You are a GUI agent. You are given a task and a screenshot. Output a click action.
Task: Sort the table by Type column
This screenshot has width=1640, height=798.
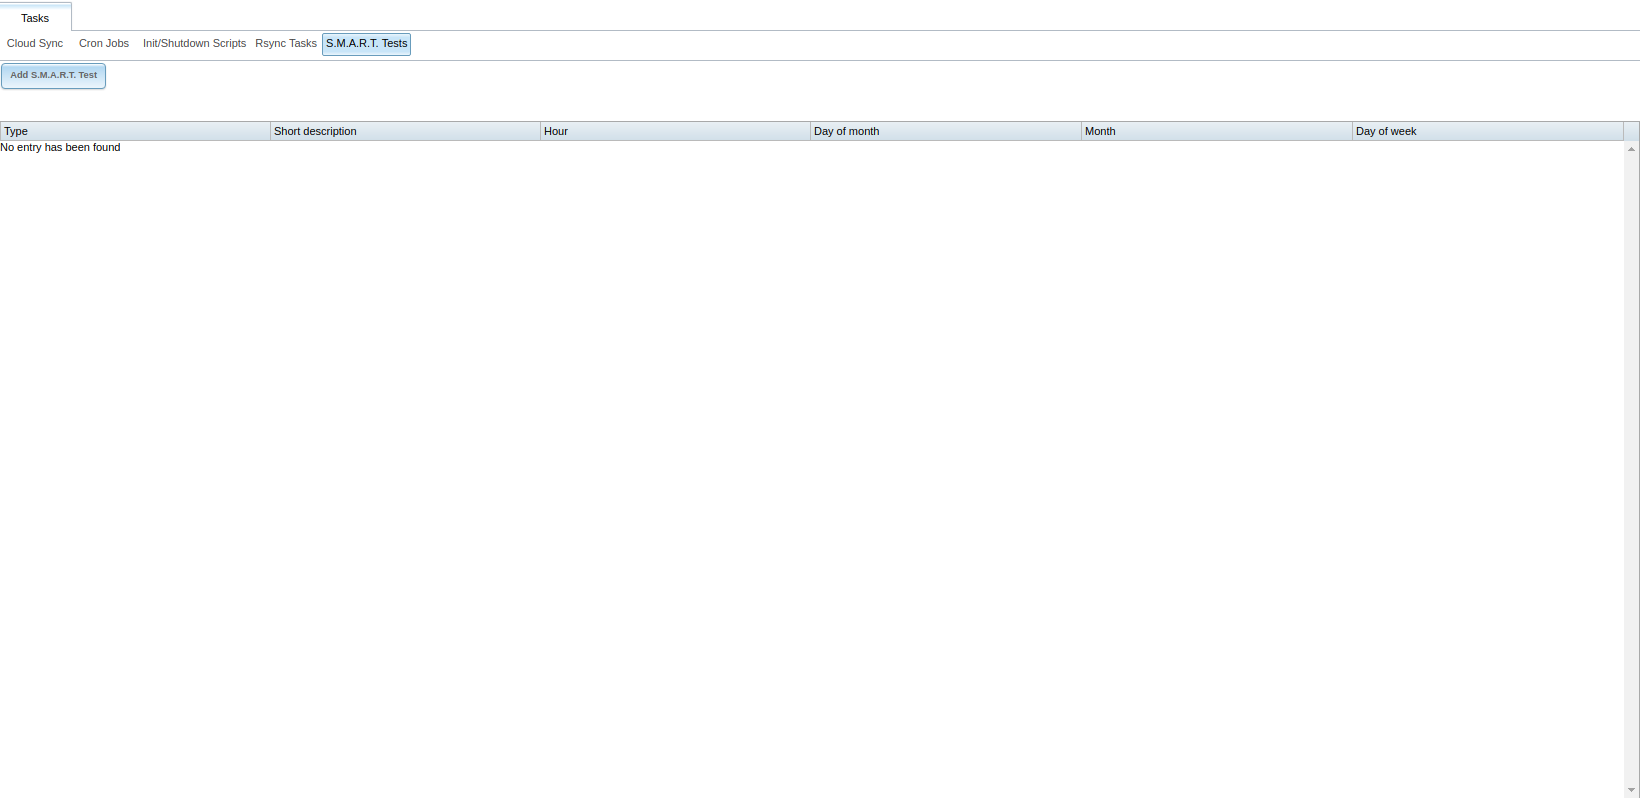[135, 131]
